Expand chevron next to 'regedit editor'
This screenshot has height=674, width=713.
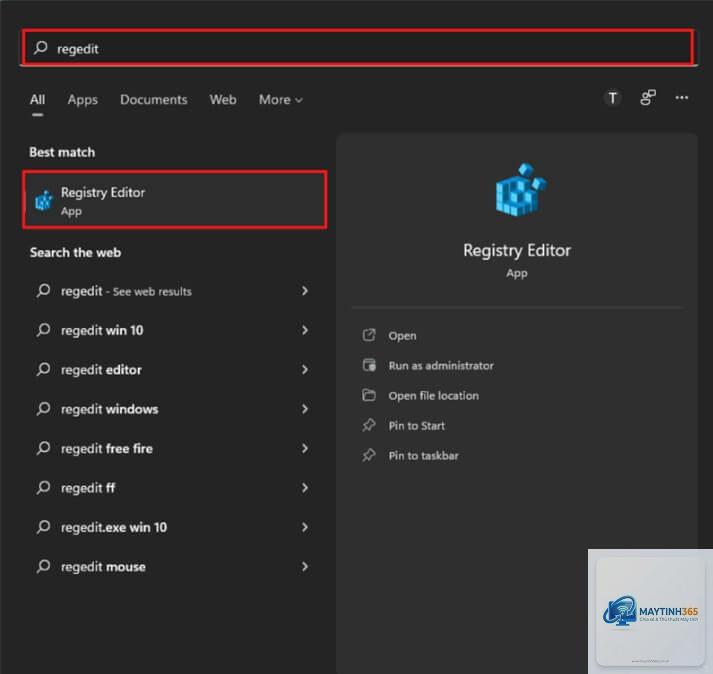[305, 370]
